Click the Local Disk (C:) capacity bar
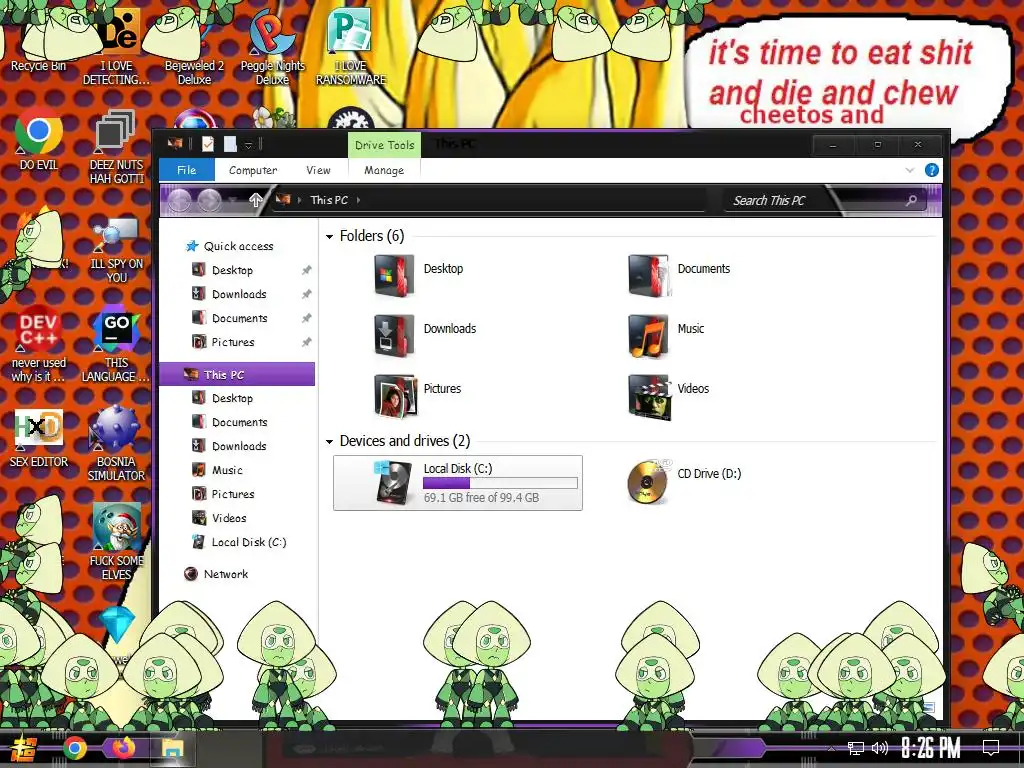Viewport: 1024px width, 768px height. coord(500,483)
